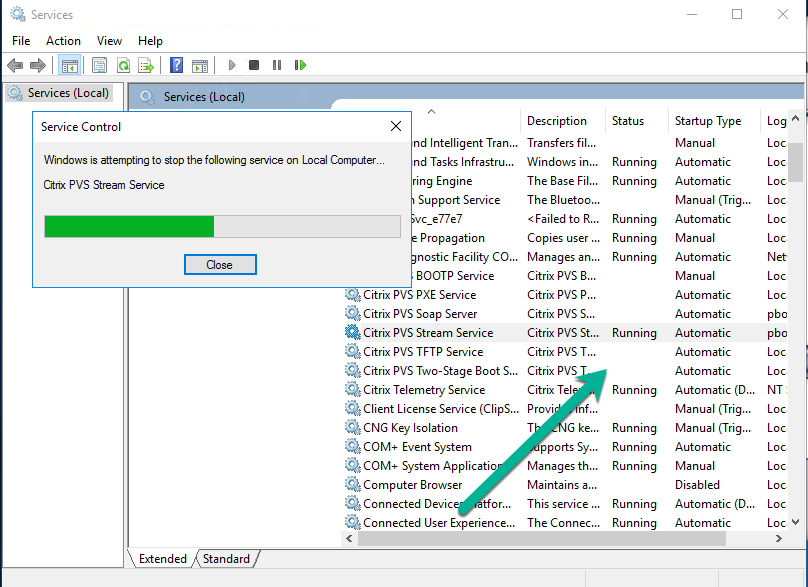Select the Services (Local) pane header

(204, 97)
